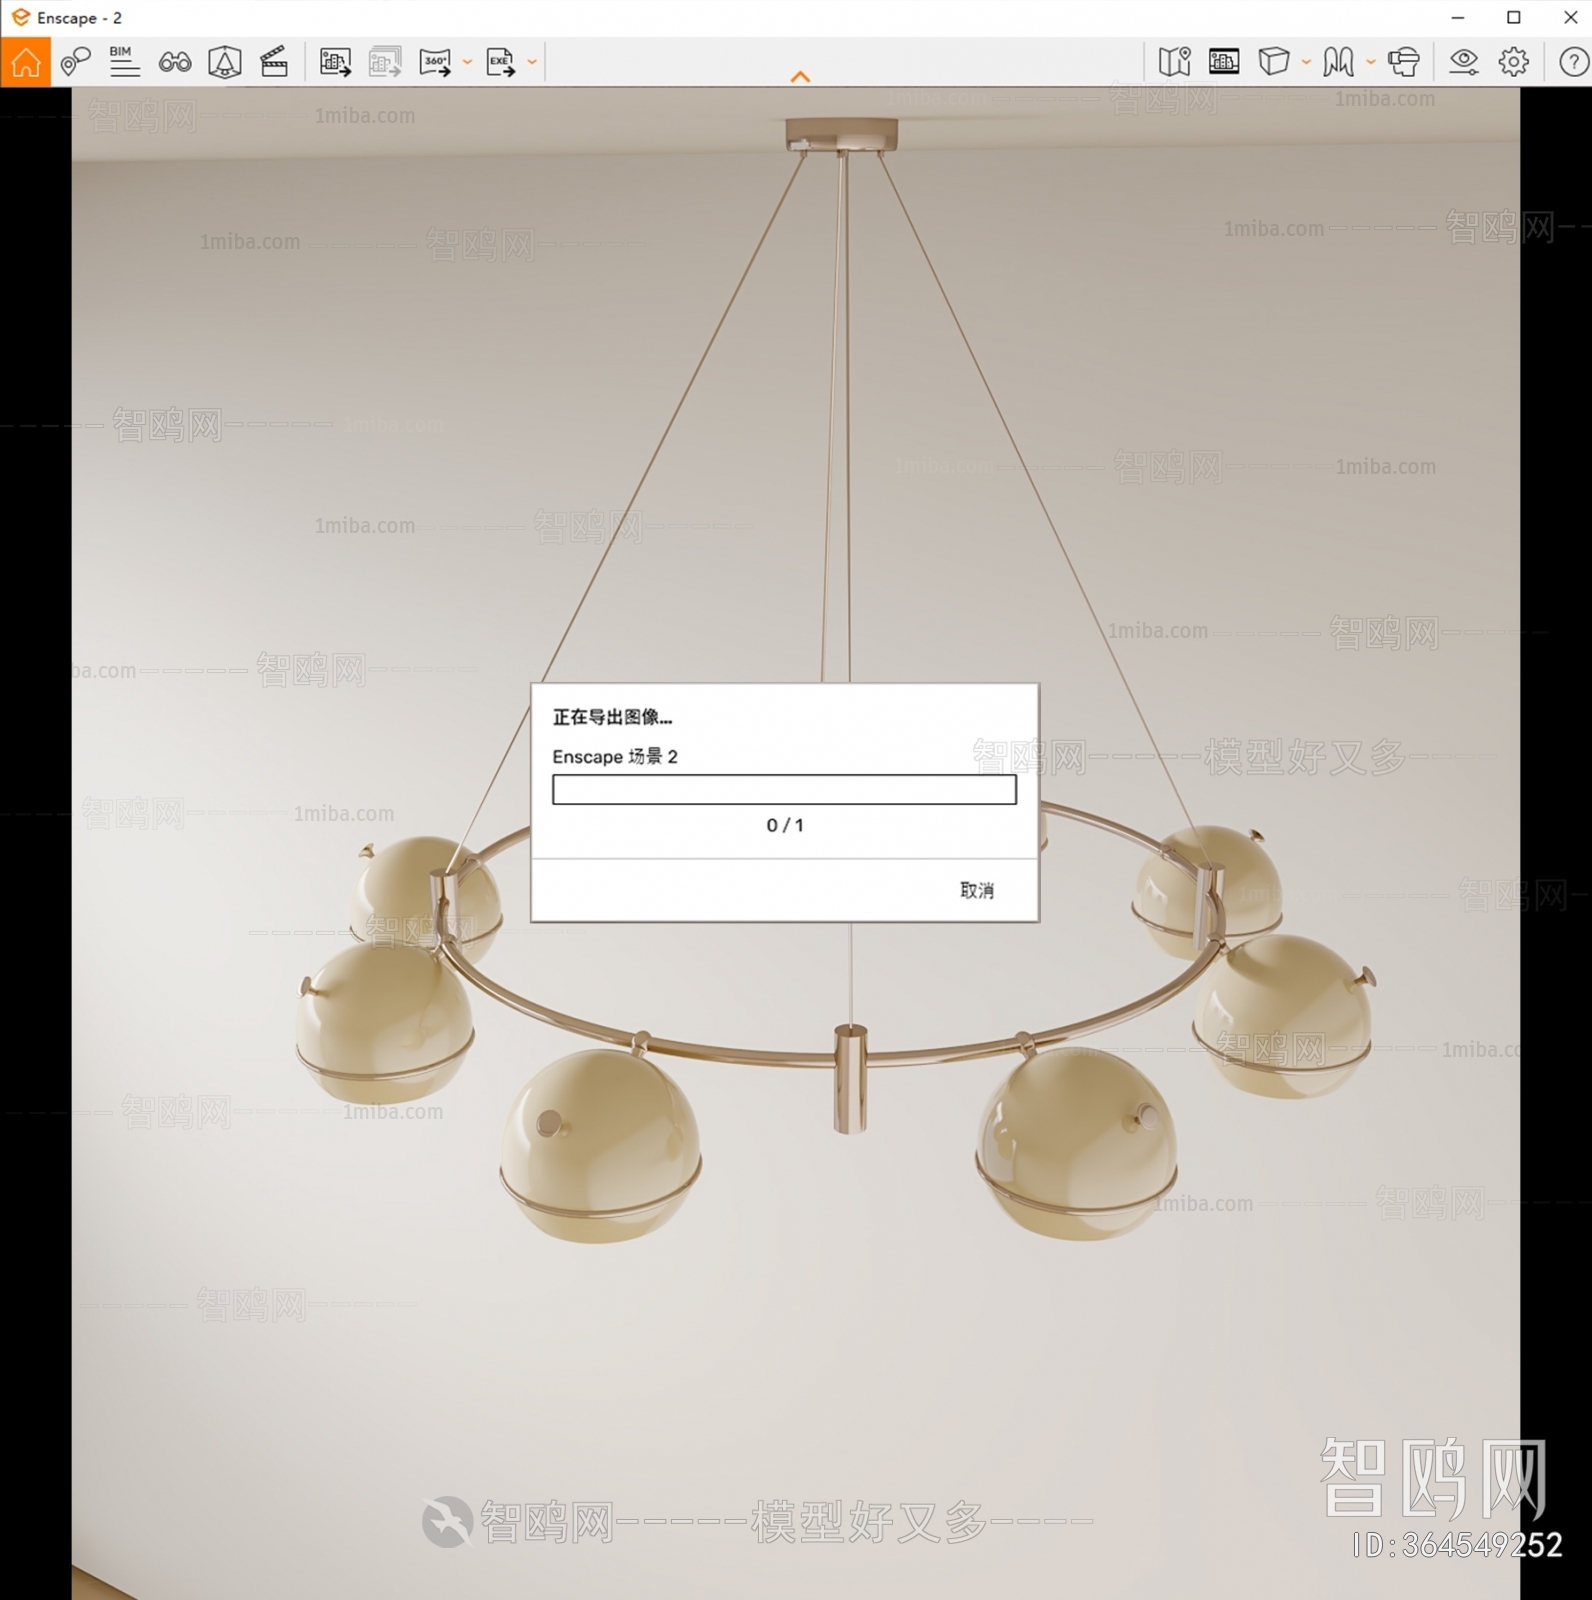
Task: Click the orange Home icon
Action: coord(25,62)
